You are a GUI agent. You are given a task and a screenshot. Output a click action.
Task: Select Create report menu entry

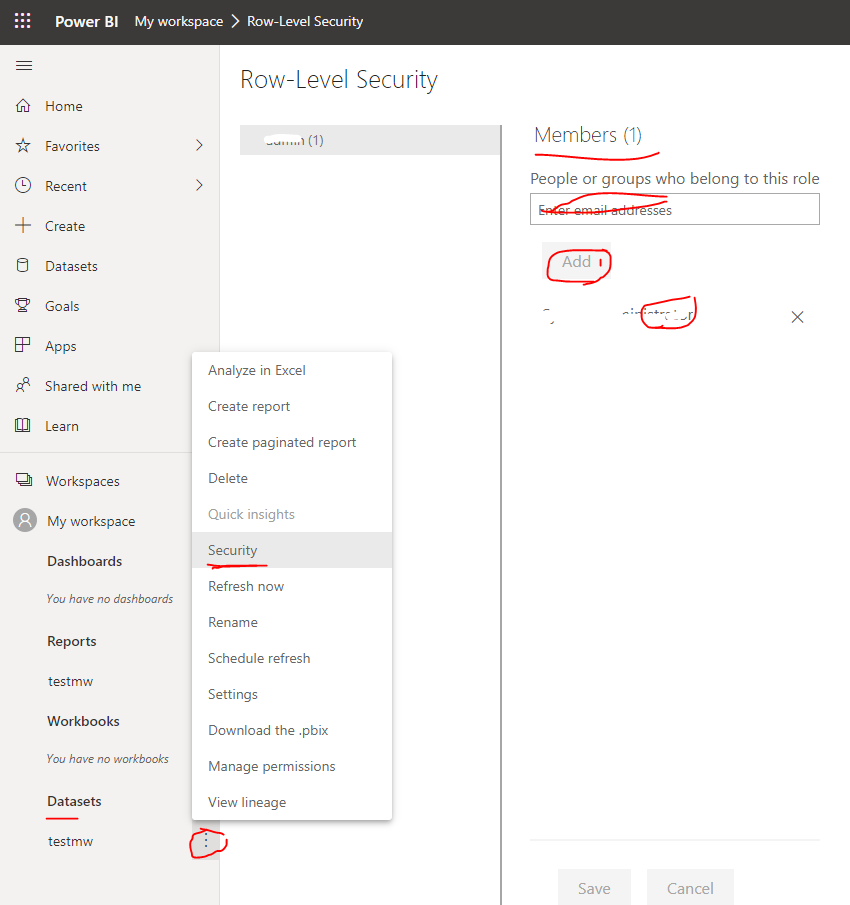point(292,406)
